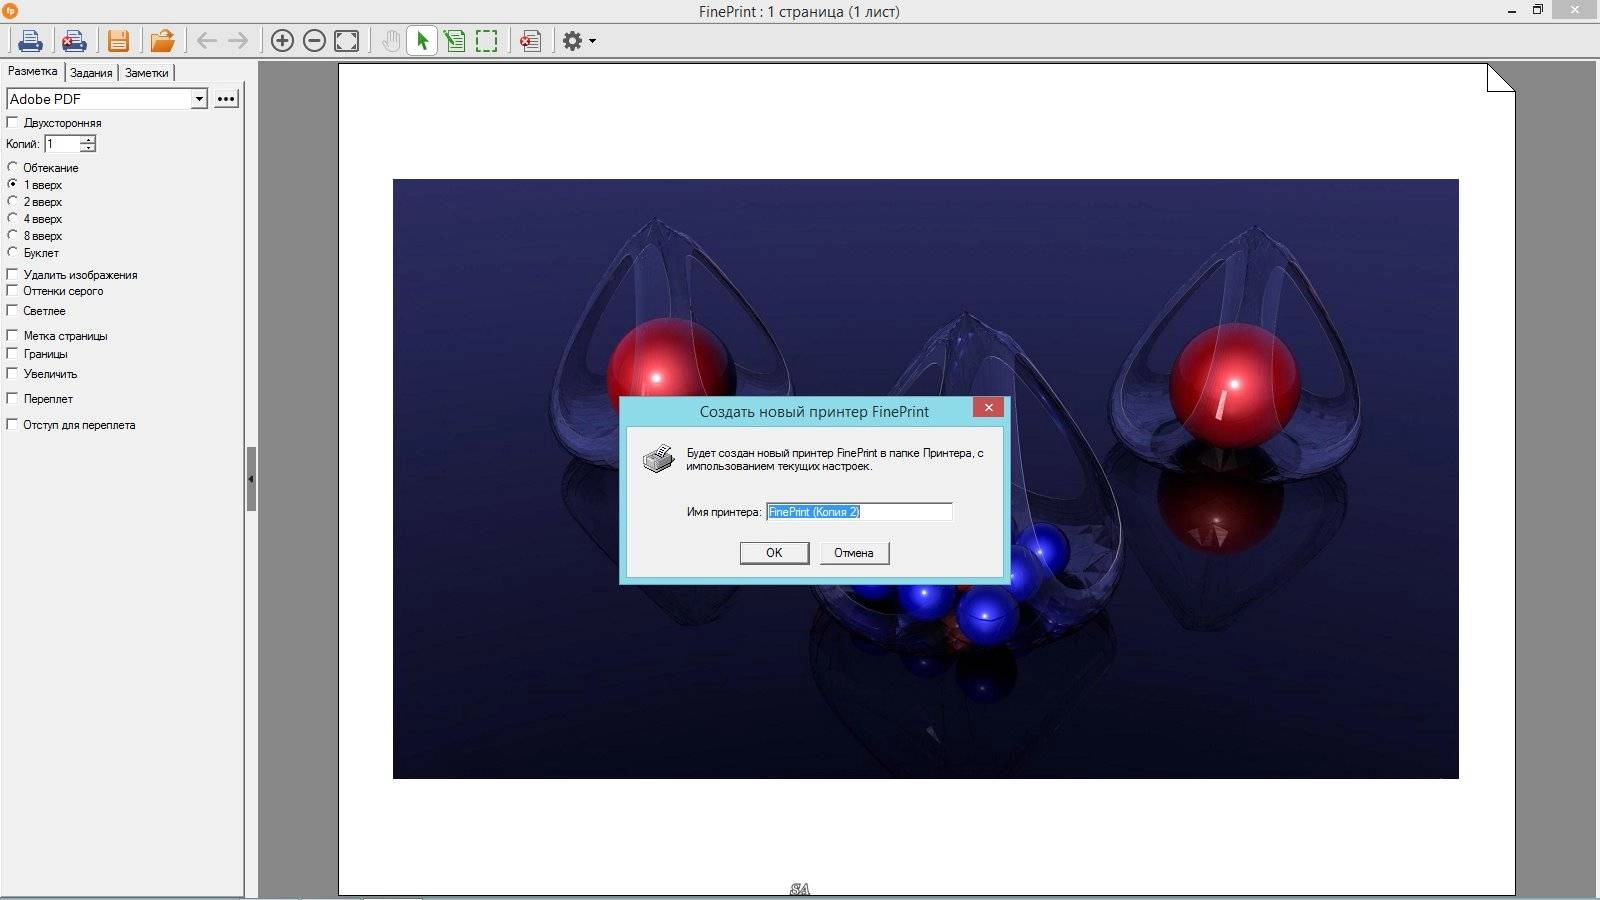The width and height of the screenshot is (1600, 900).
Task: Click the Zoom in plus icon
Action: pos(282,41)
